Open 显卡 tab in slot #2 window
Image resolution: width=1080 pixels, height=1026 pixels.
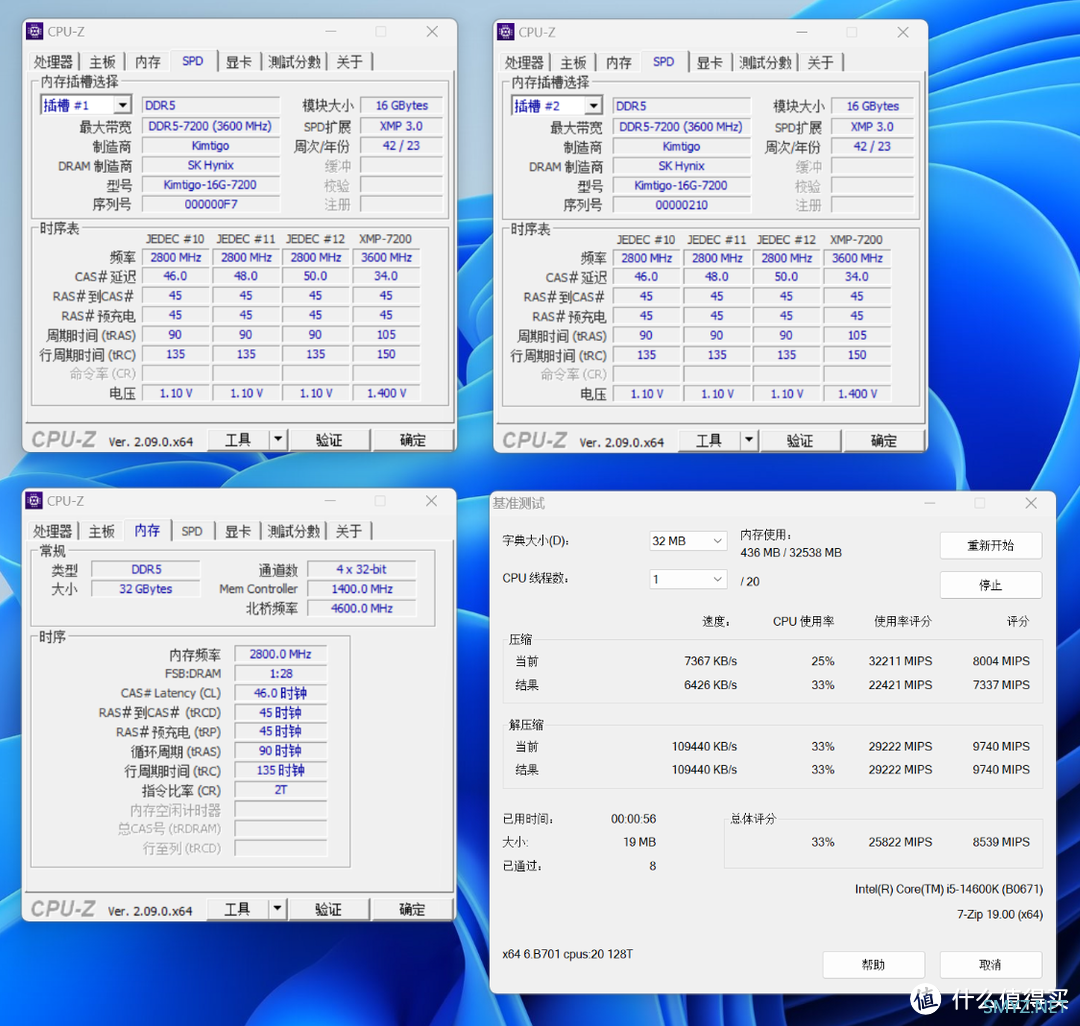pos(709,63)
